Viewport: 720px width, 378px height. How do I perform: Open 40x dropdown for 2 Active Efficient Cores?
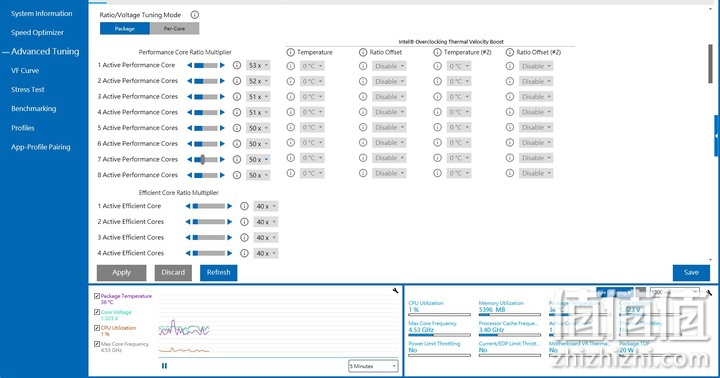click(x=265, y=222)
